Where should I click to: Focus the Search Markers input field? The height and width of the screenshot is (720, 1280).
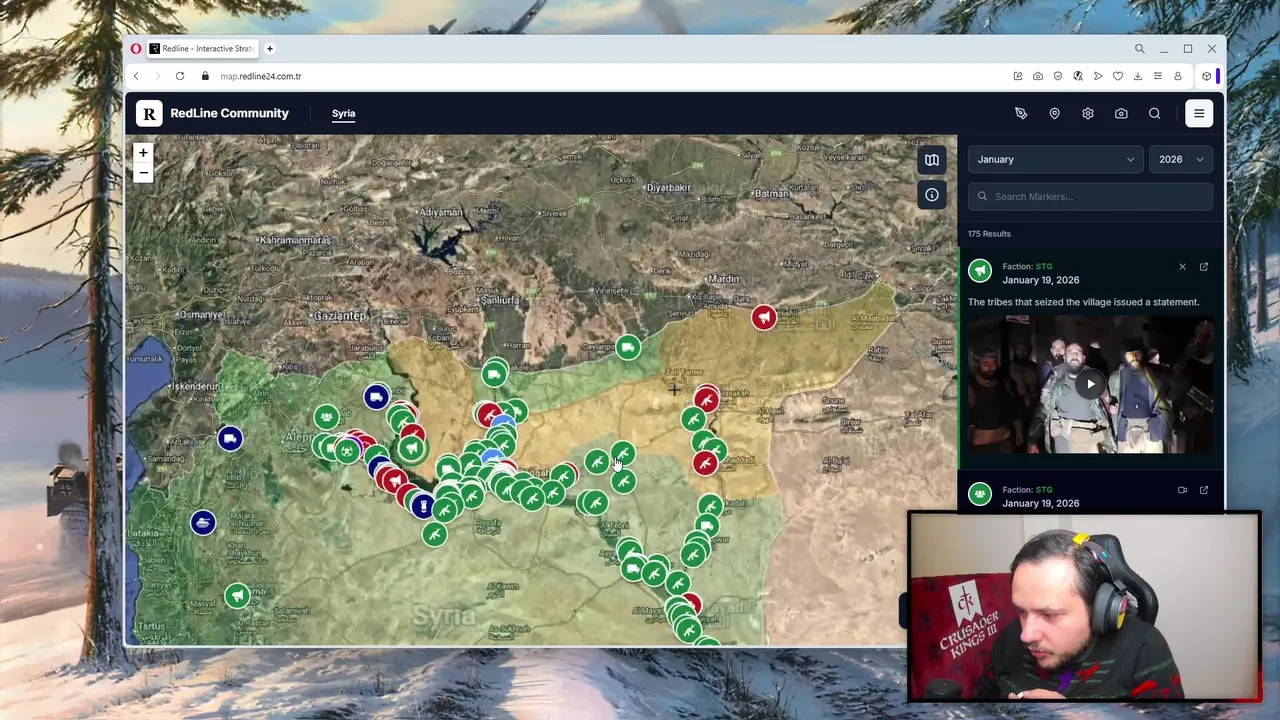[x=1091, y=196]
